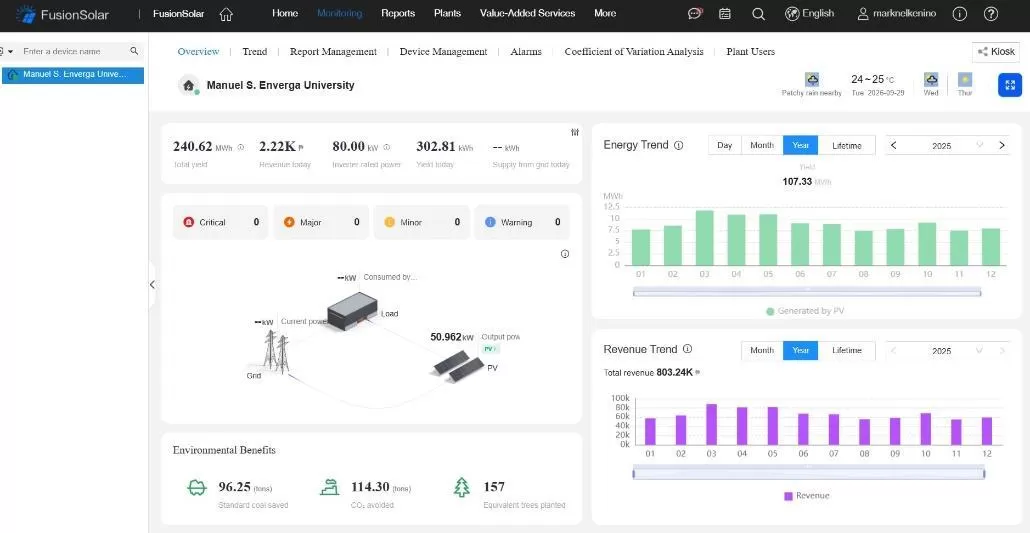Click Thursday's weather forecast icon

[965, 80]
